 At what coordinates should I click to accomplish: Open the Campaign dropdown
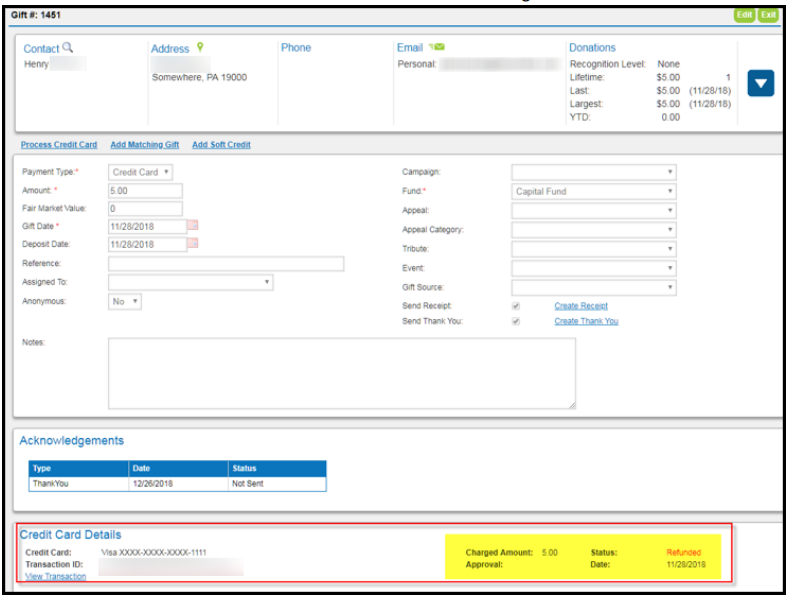click(594, 172)
